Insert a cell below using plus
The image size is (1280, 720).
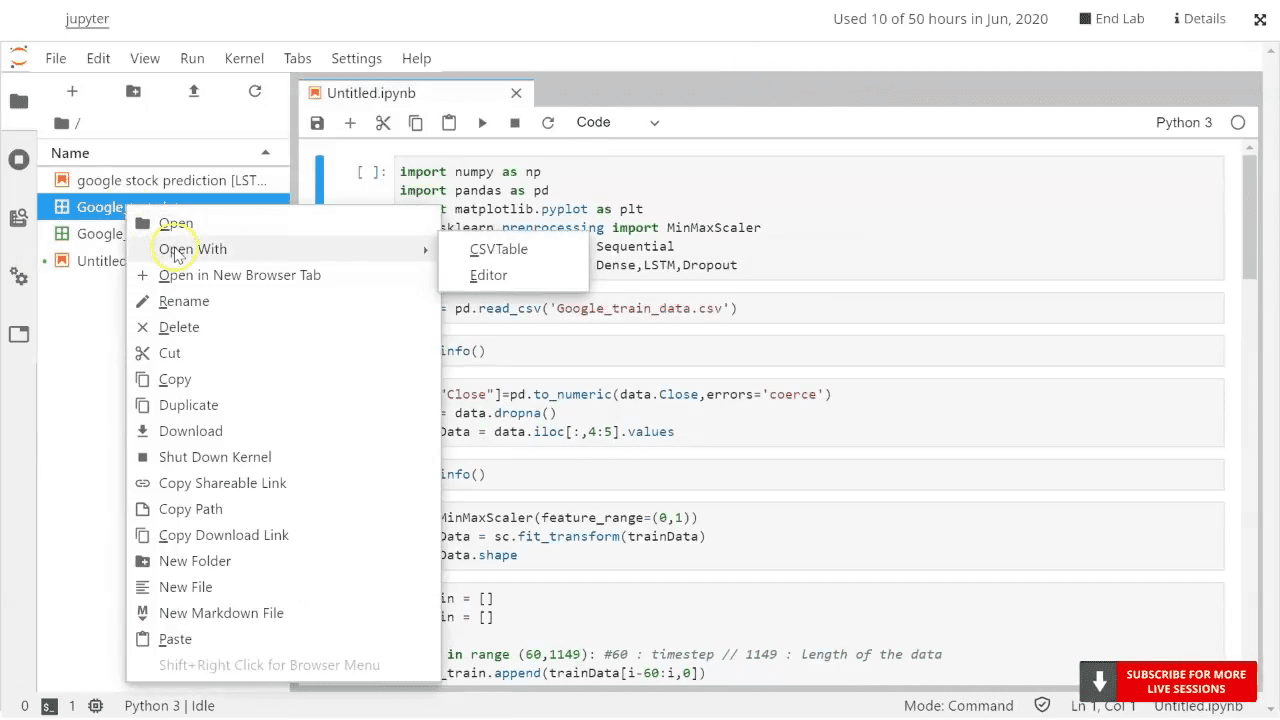click(x=350, y=123)
